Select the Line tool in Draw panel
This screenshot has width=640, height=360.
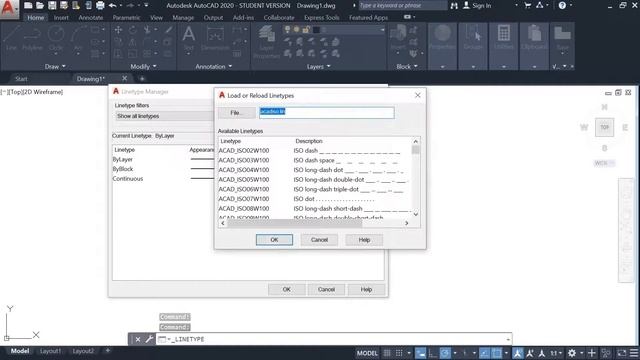click(11, 38)
